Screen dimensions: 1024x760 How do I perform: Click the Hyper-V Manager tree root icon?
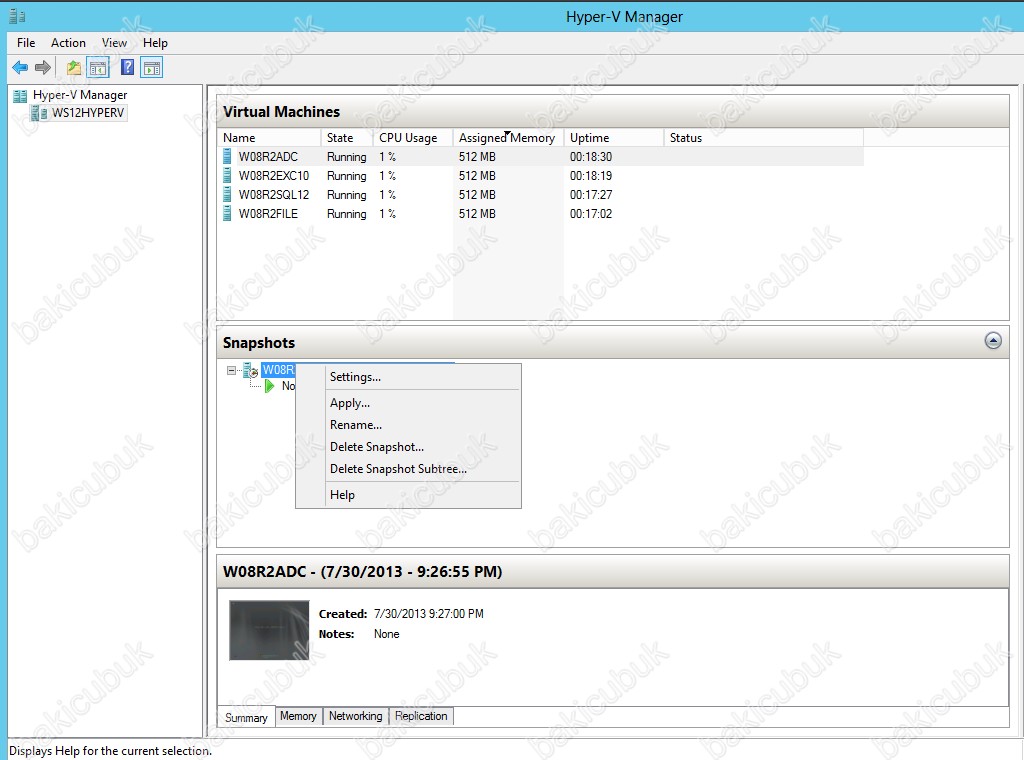click(x=20, y=95)
